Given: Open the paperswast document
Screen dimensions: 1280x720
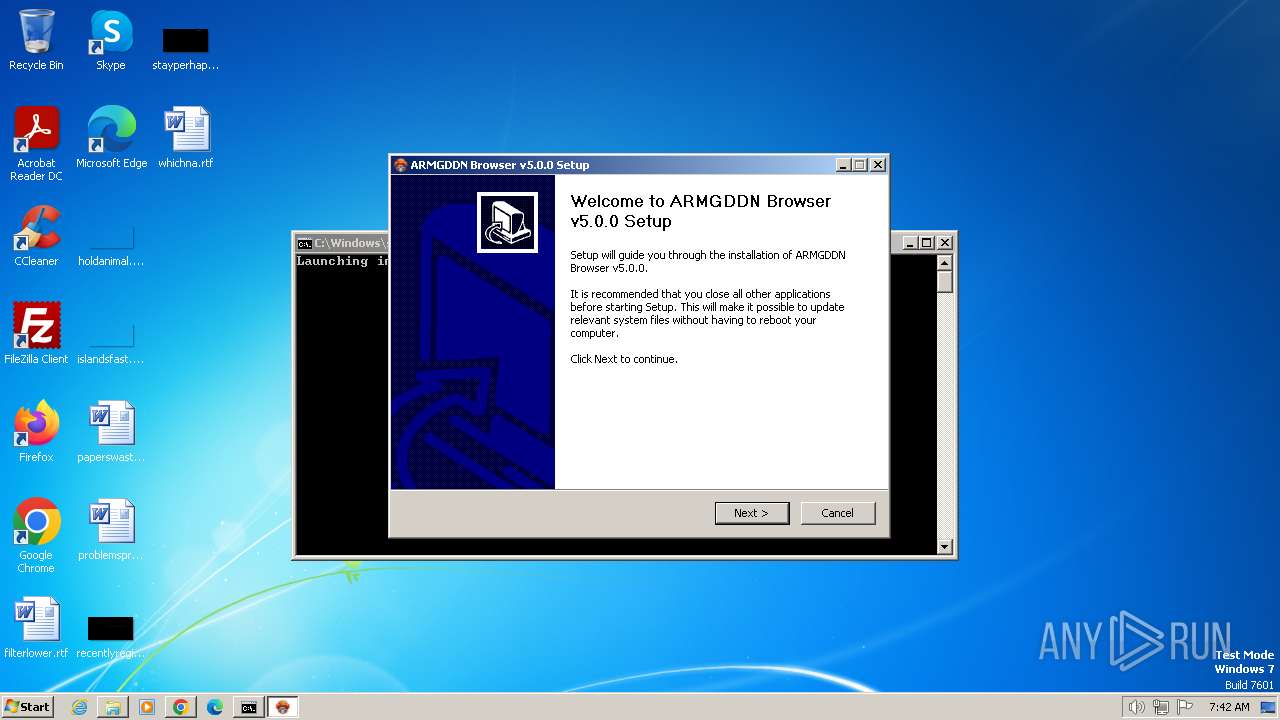Looking at the screenshot, I should [111, 432].
